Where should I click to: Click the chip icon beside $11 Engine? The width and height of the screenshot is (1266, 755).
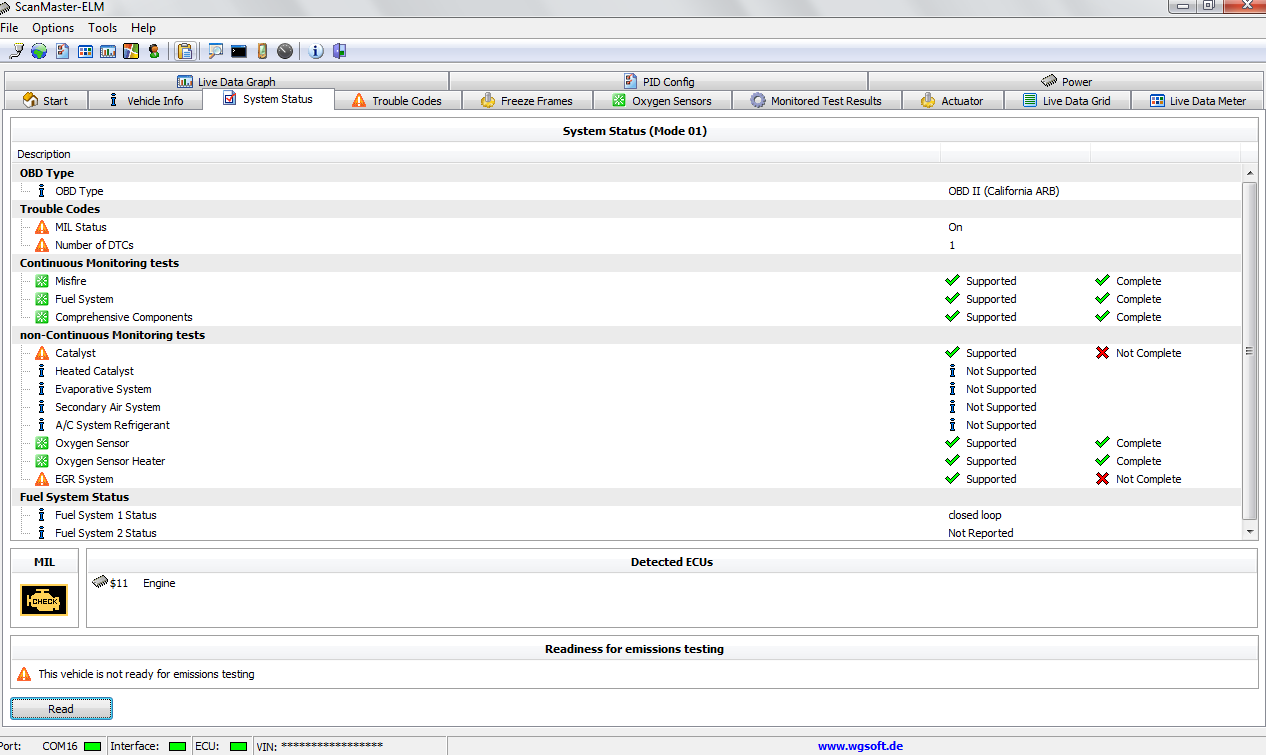tap(100, 582)
